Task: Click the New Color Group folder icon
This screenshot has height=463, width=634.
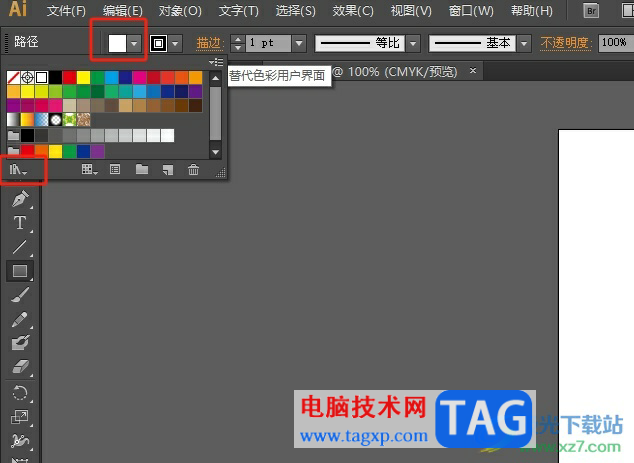Action: click(142, 169)
